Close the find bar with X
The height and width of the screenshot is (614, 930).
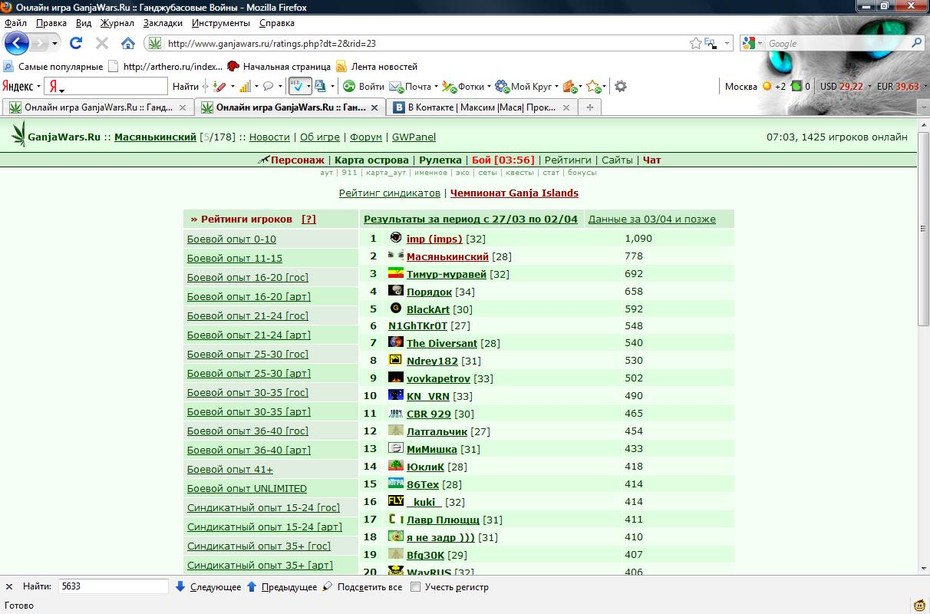[9, 587]
